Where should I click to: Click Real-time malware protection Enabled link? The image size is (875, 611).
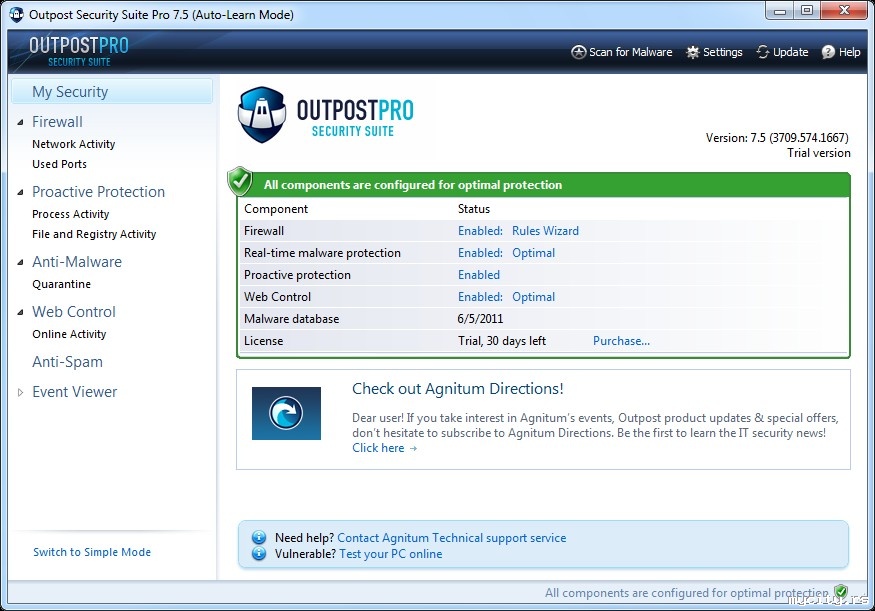[x=480, y=253]
